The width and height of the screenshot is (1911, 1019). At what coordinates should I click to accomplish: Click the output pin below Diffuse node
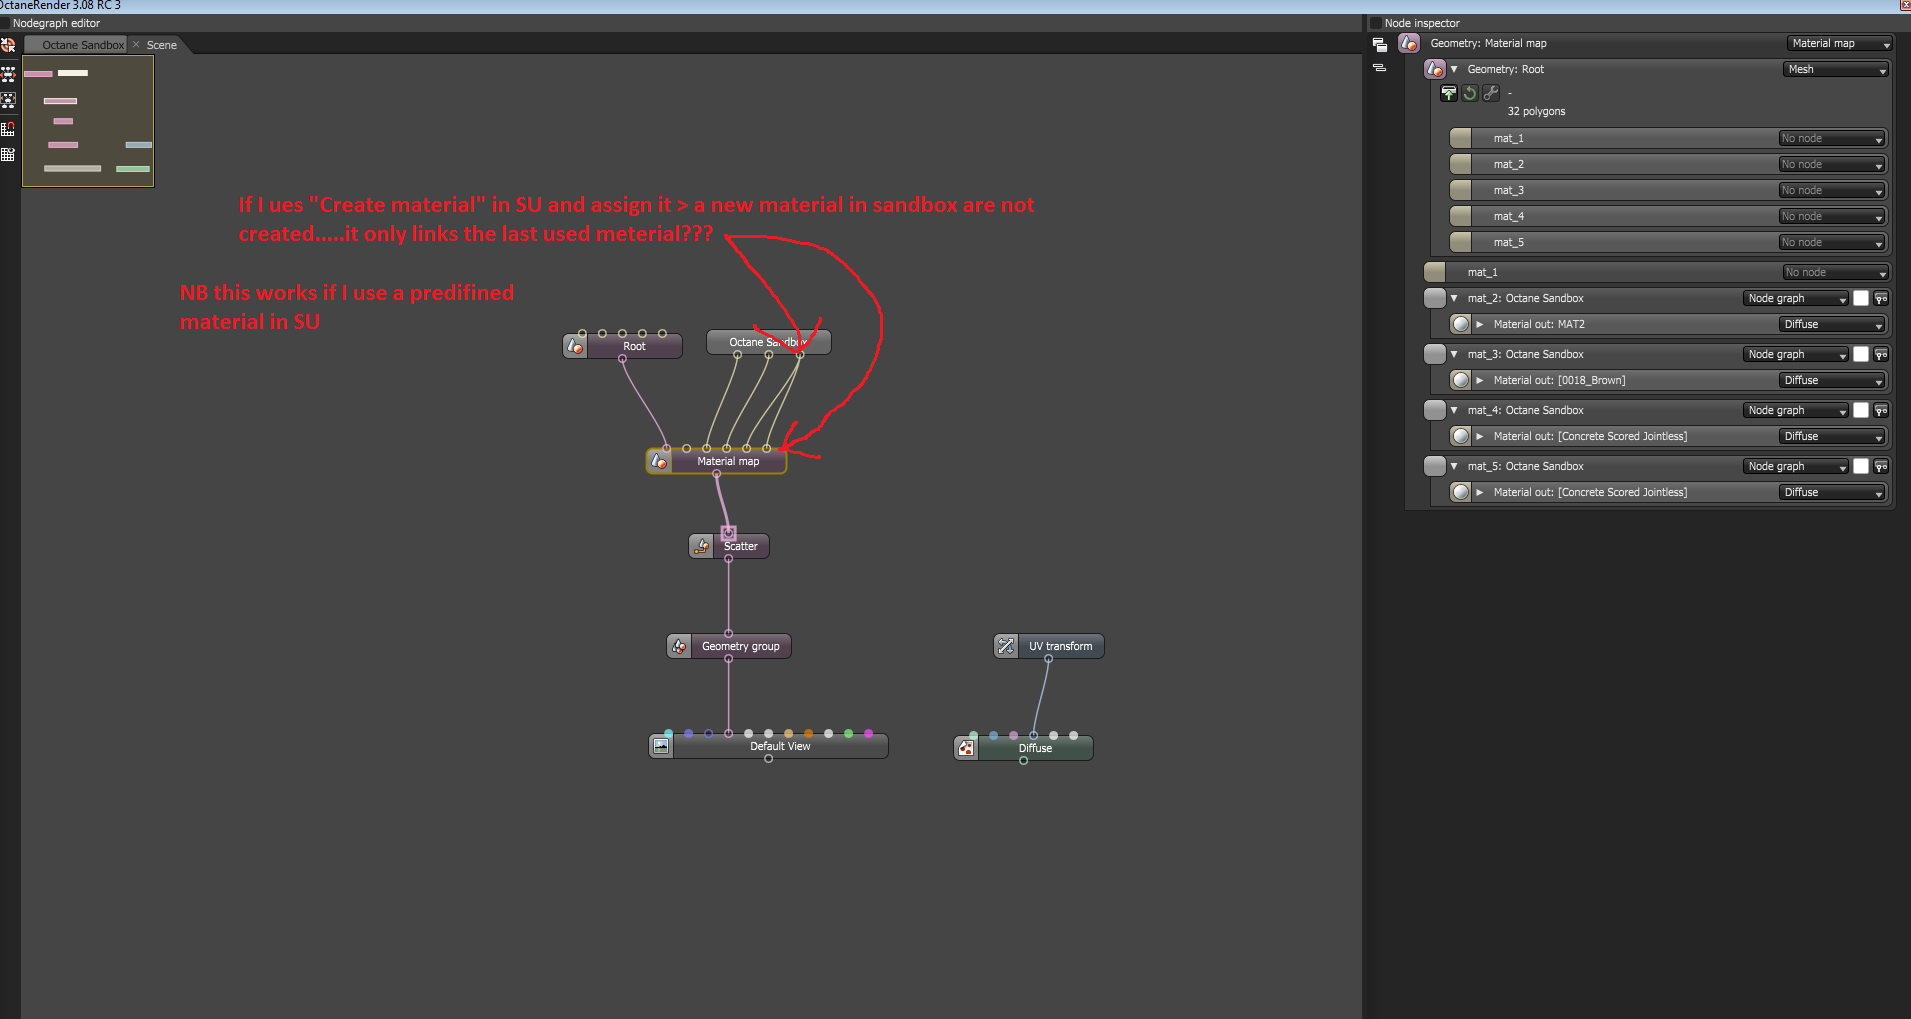click(x=1023, y=761)
